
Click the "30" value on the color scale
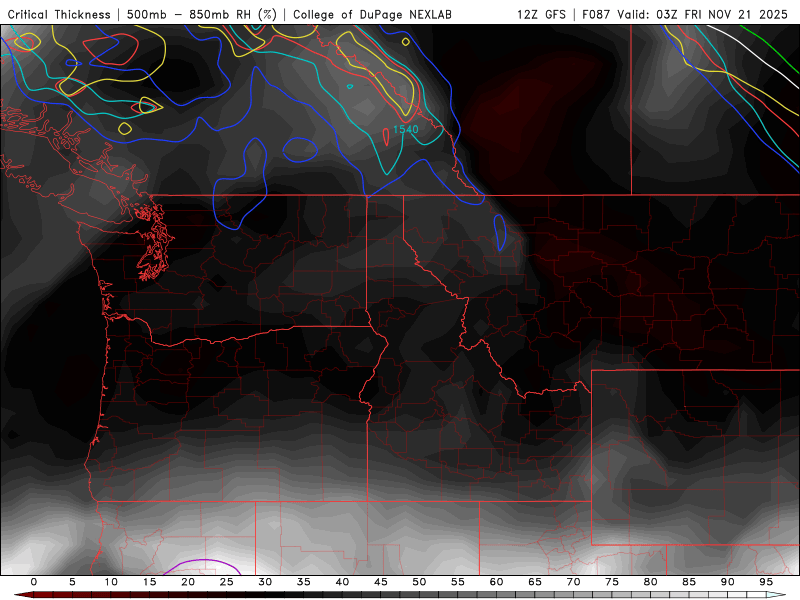265,582
